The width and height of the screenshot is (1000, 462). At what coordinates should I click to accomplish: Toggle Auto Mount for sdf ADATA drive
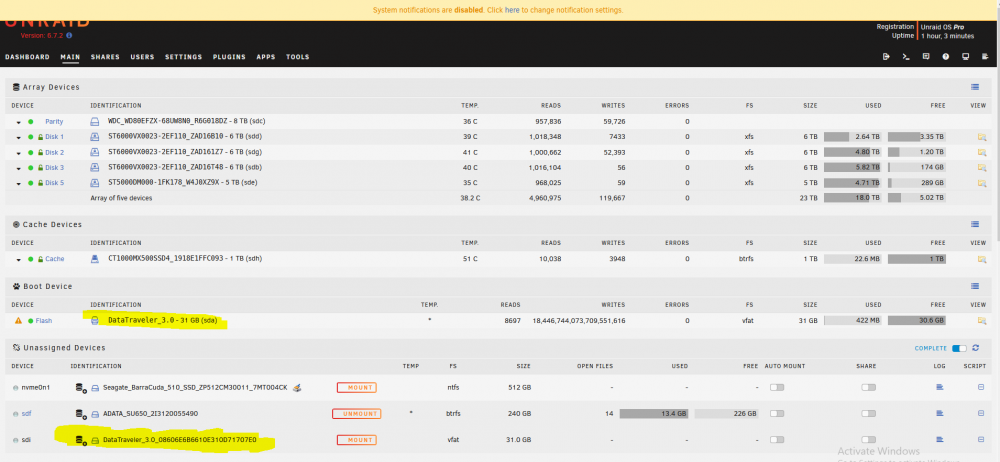(777, 414)
